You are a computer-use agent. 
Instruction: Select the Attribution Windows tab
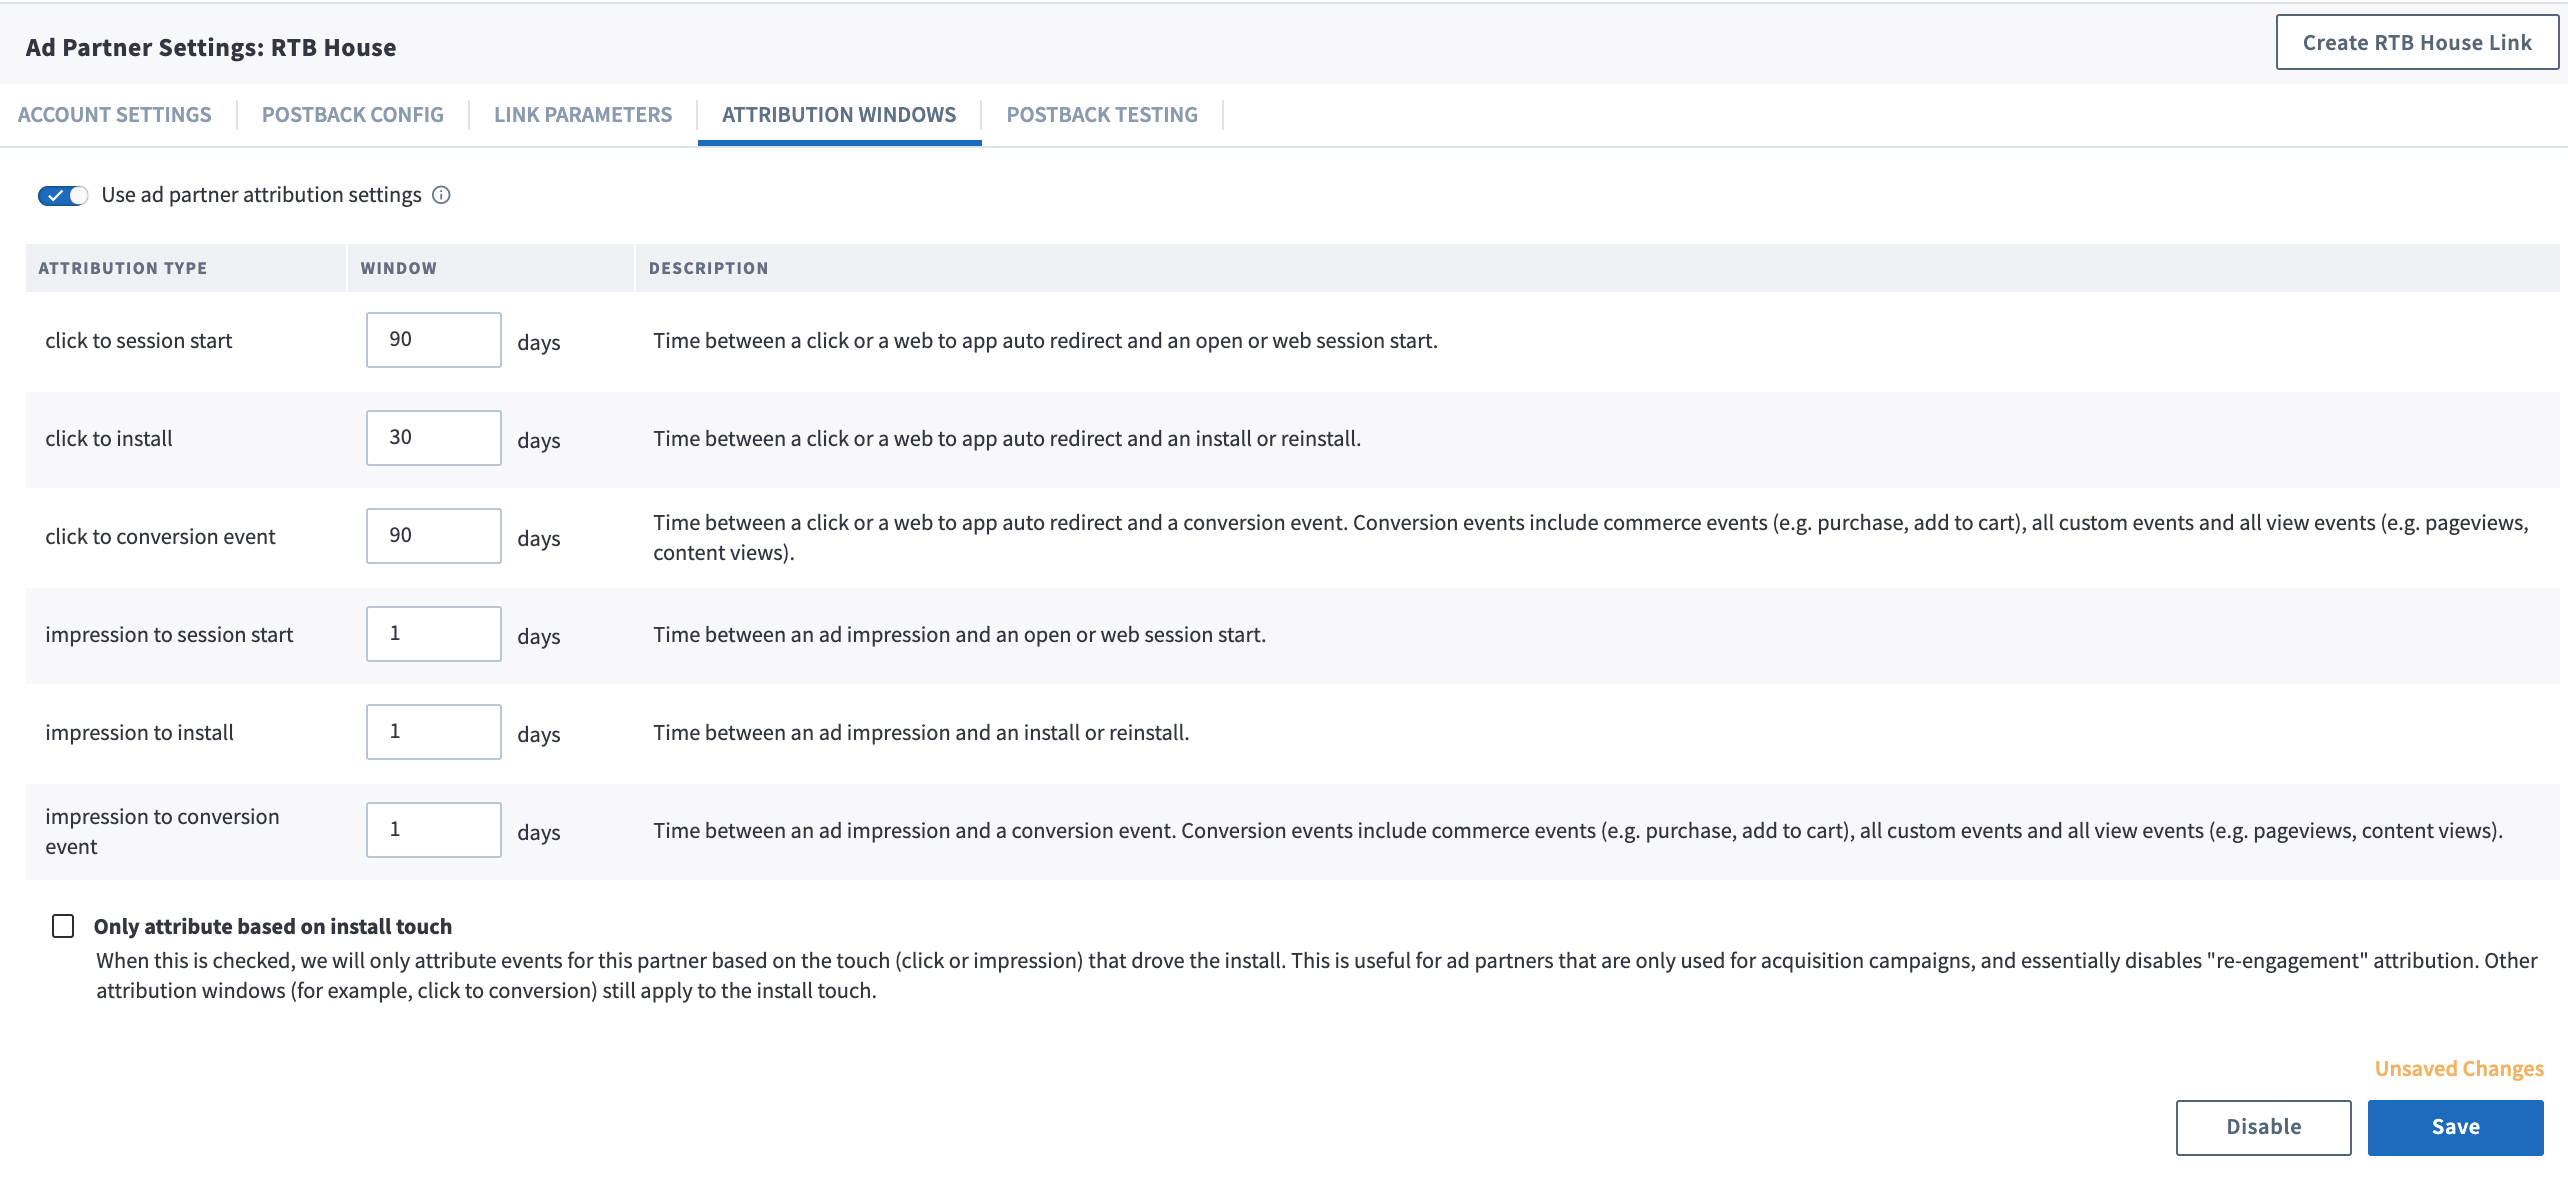coord(839,115)
